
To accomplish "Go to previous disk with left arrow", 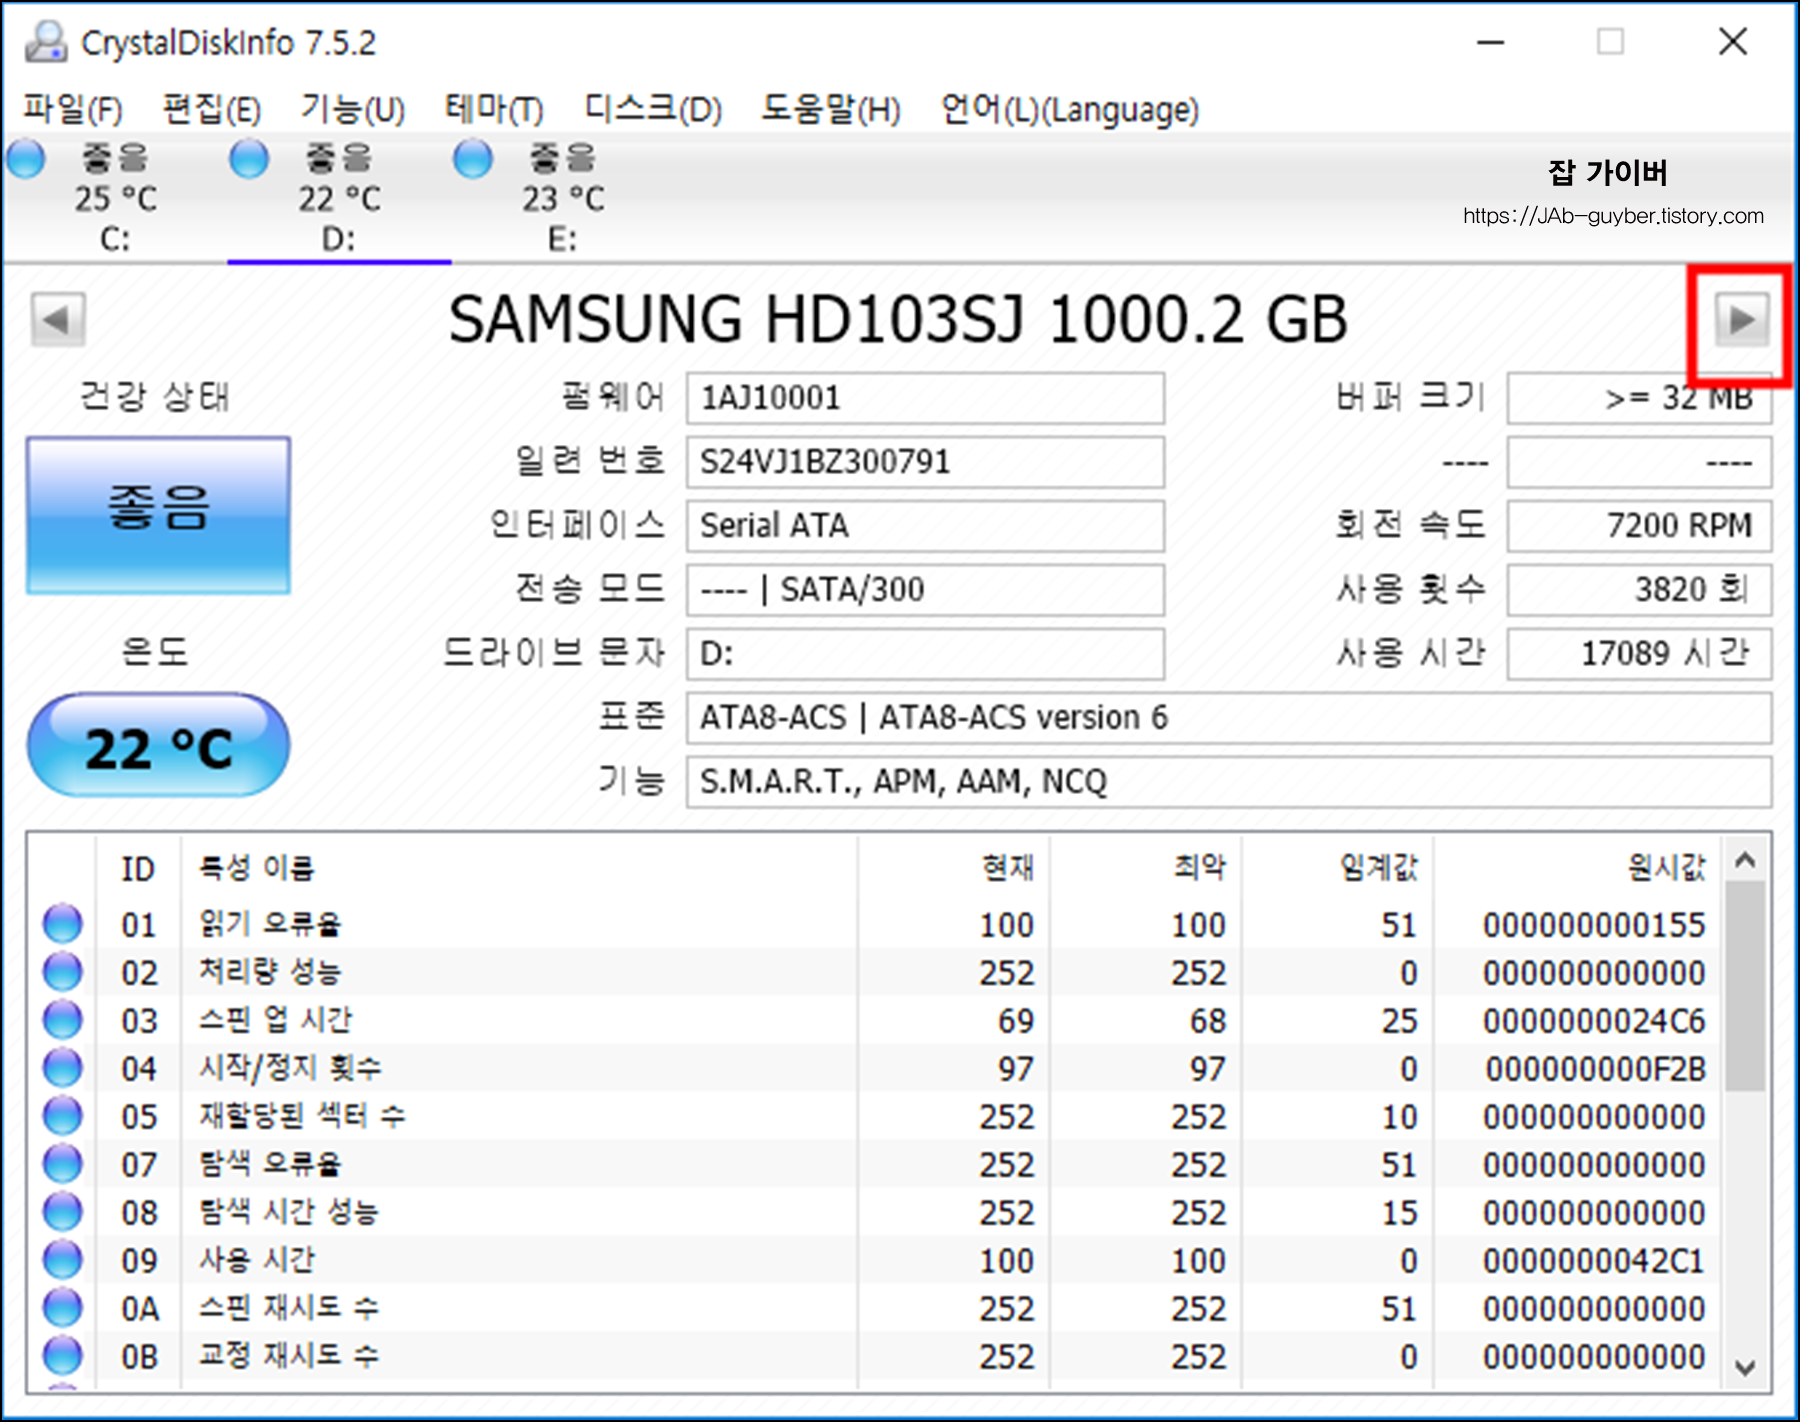I will coord(57,320).
